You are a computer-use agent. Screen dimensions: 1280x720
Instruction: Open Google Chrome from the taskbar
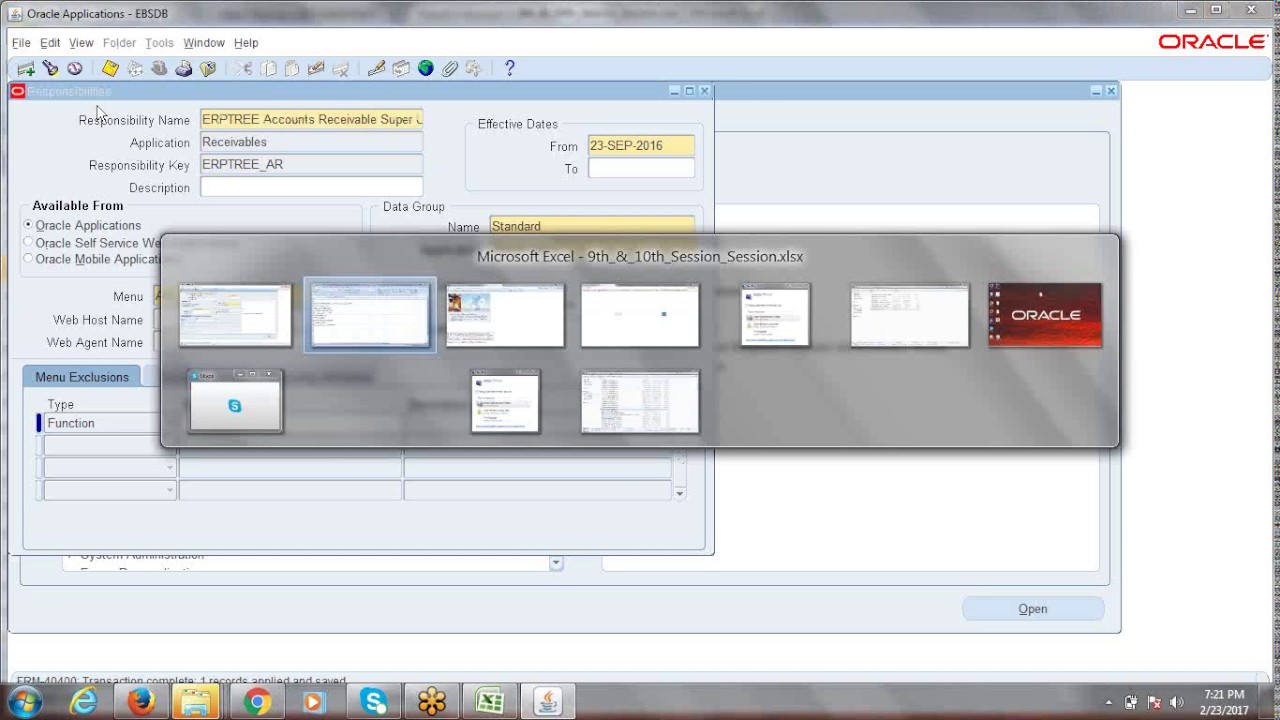coord(258,702)
